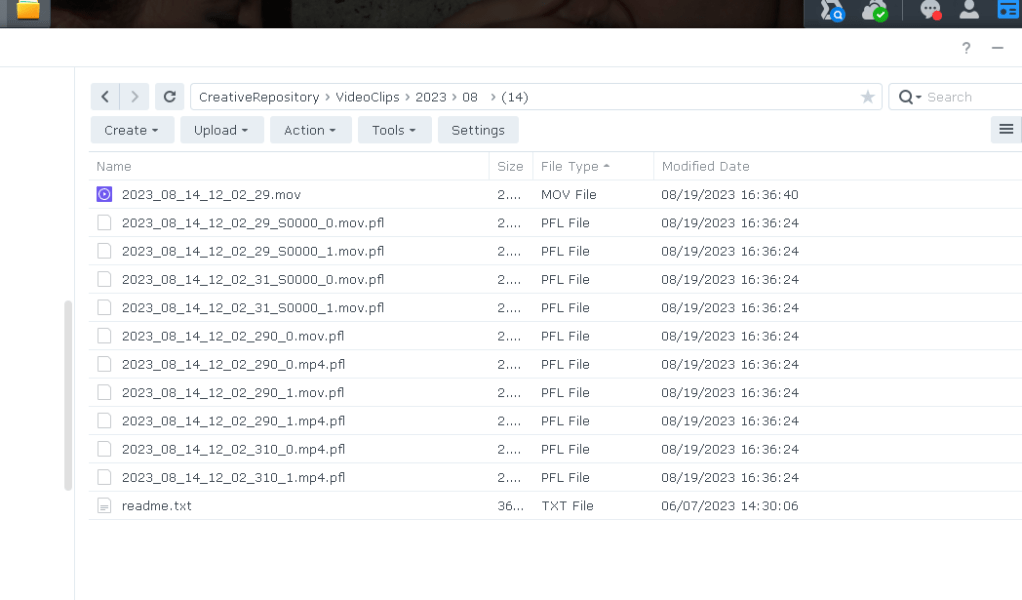Image resolution: width=1022 pixels, height=600 pixels.
Task: Click the readme.txt text file icon
Action: click(x=104, y=506)
